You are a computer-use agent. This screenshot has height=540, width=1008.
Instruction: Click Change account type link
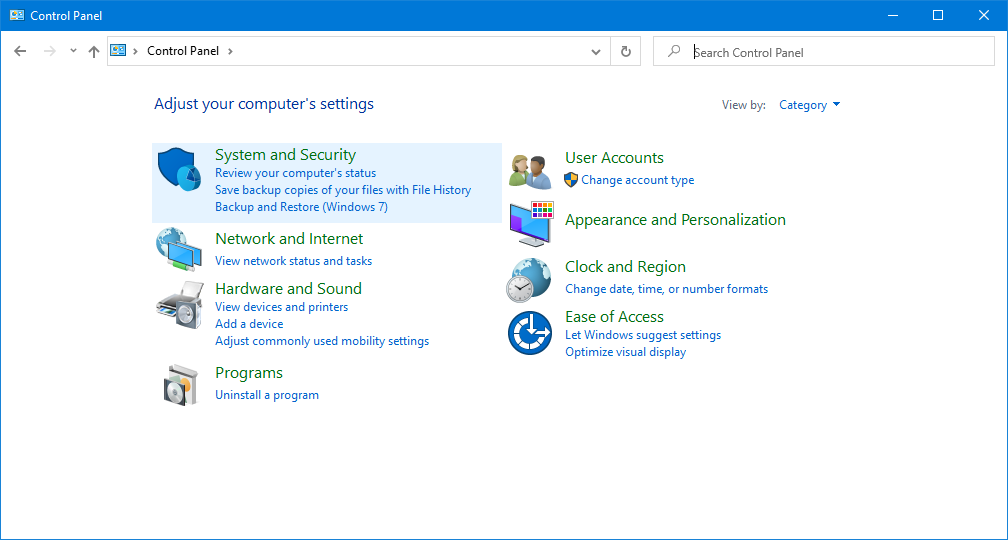coord(638,180)
